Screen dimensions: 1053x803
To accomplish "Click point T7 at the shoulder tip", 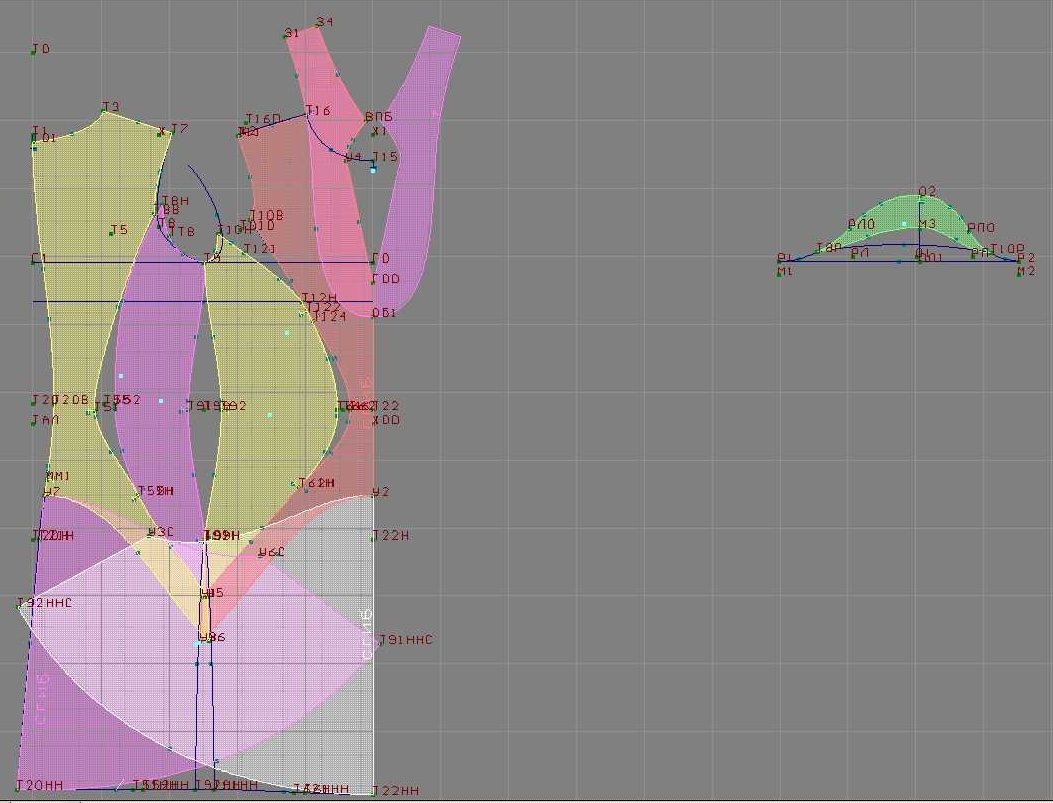I will (164, 131).
